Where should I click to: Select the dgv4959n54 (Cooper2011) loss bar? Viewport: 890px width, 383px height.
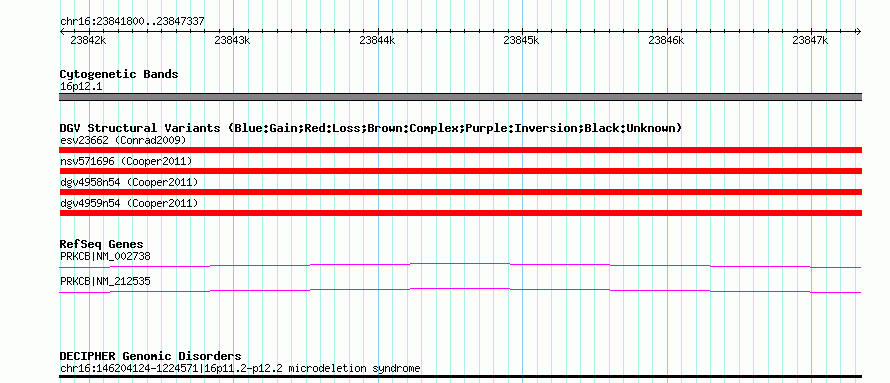(x=460, y=213)
